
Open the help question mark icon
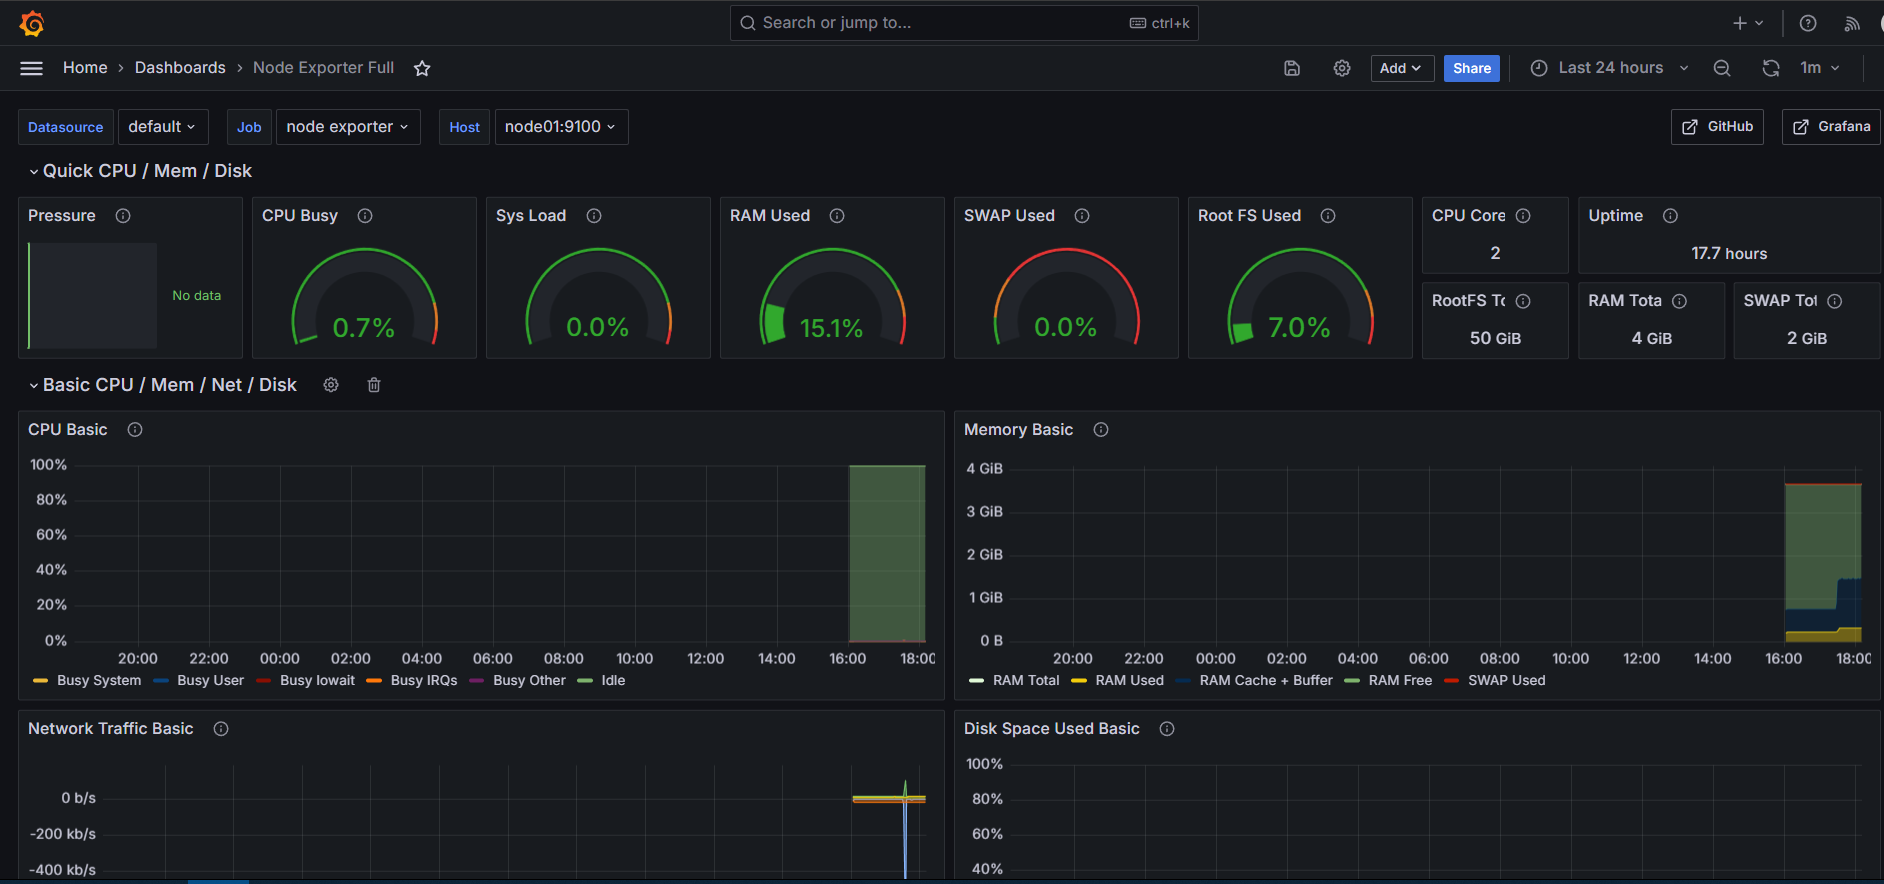(1808, 23)
